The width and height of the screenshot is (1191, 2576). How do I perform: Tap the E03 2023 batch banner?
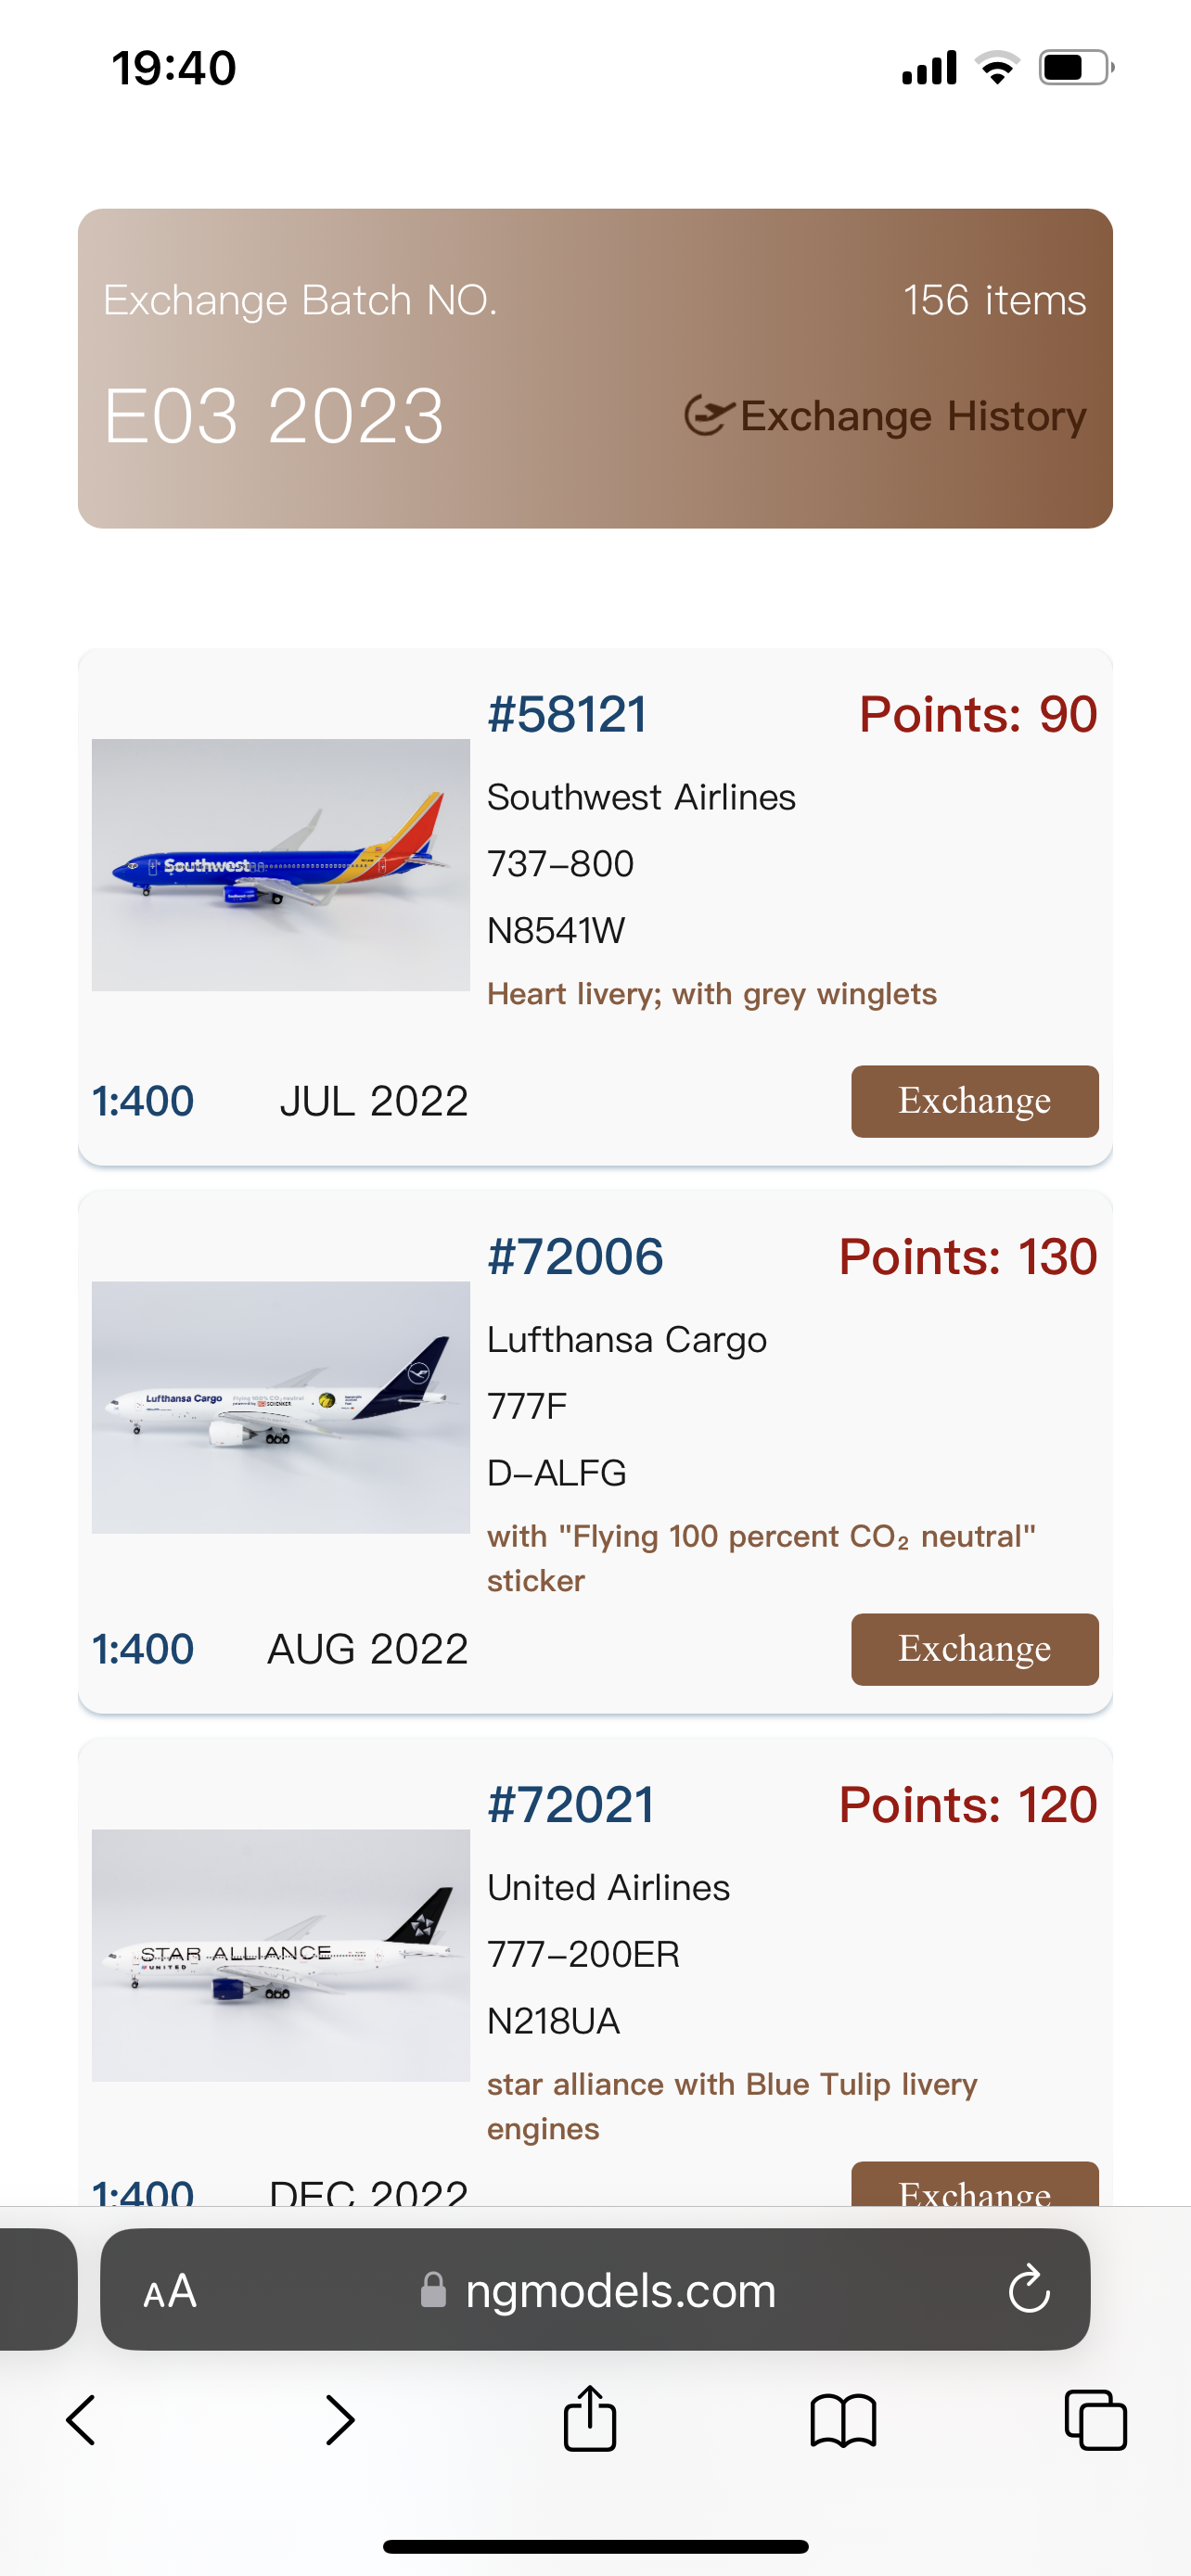pyautogui.click(x=274, y=416)
